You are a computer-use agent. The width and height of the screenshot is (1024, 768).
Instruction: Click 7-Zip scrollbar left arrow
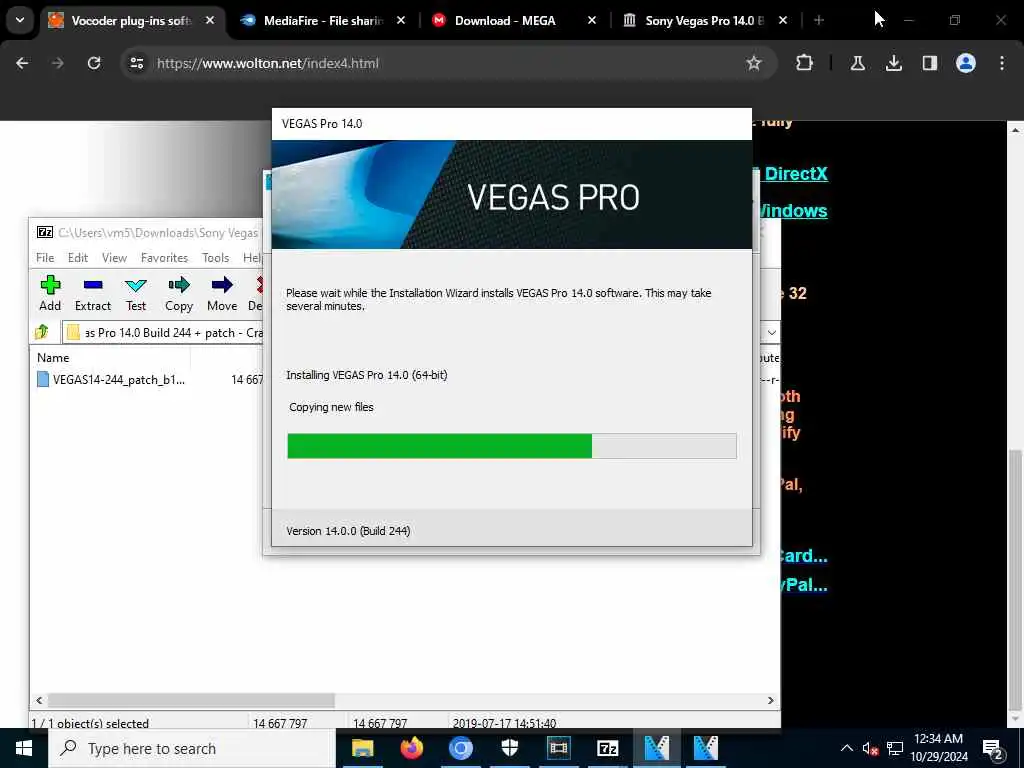[x=39, y=700]
